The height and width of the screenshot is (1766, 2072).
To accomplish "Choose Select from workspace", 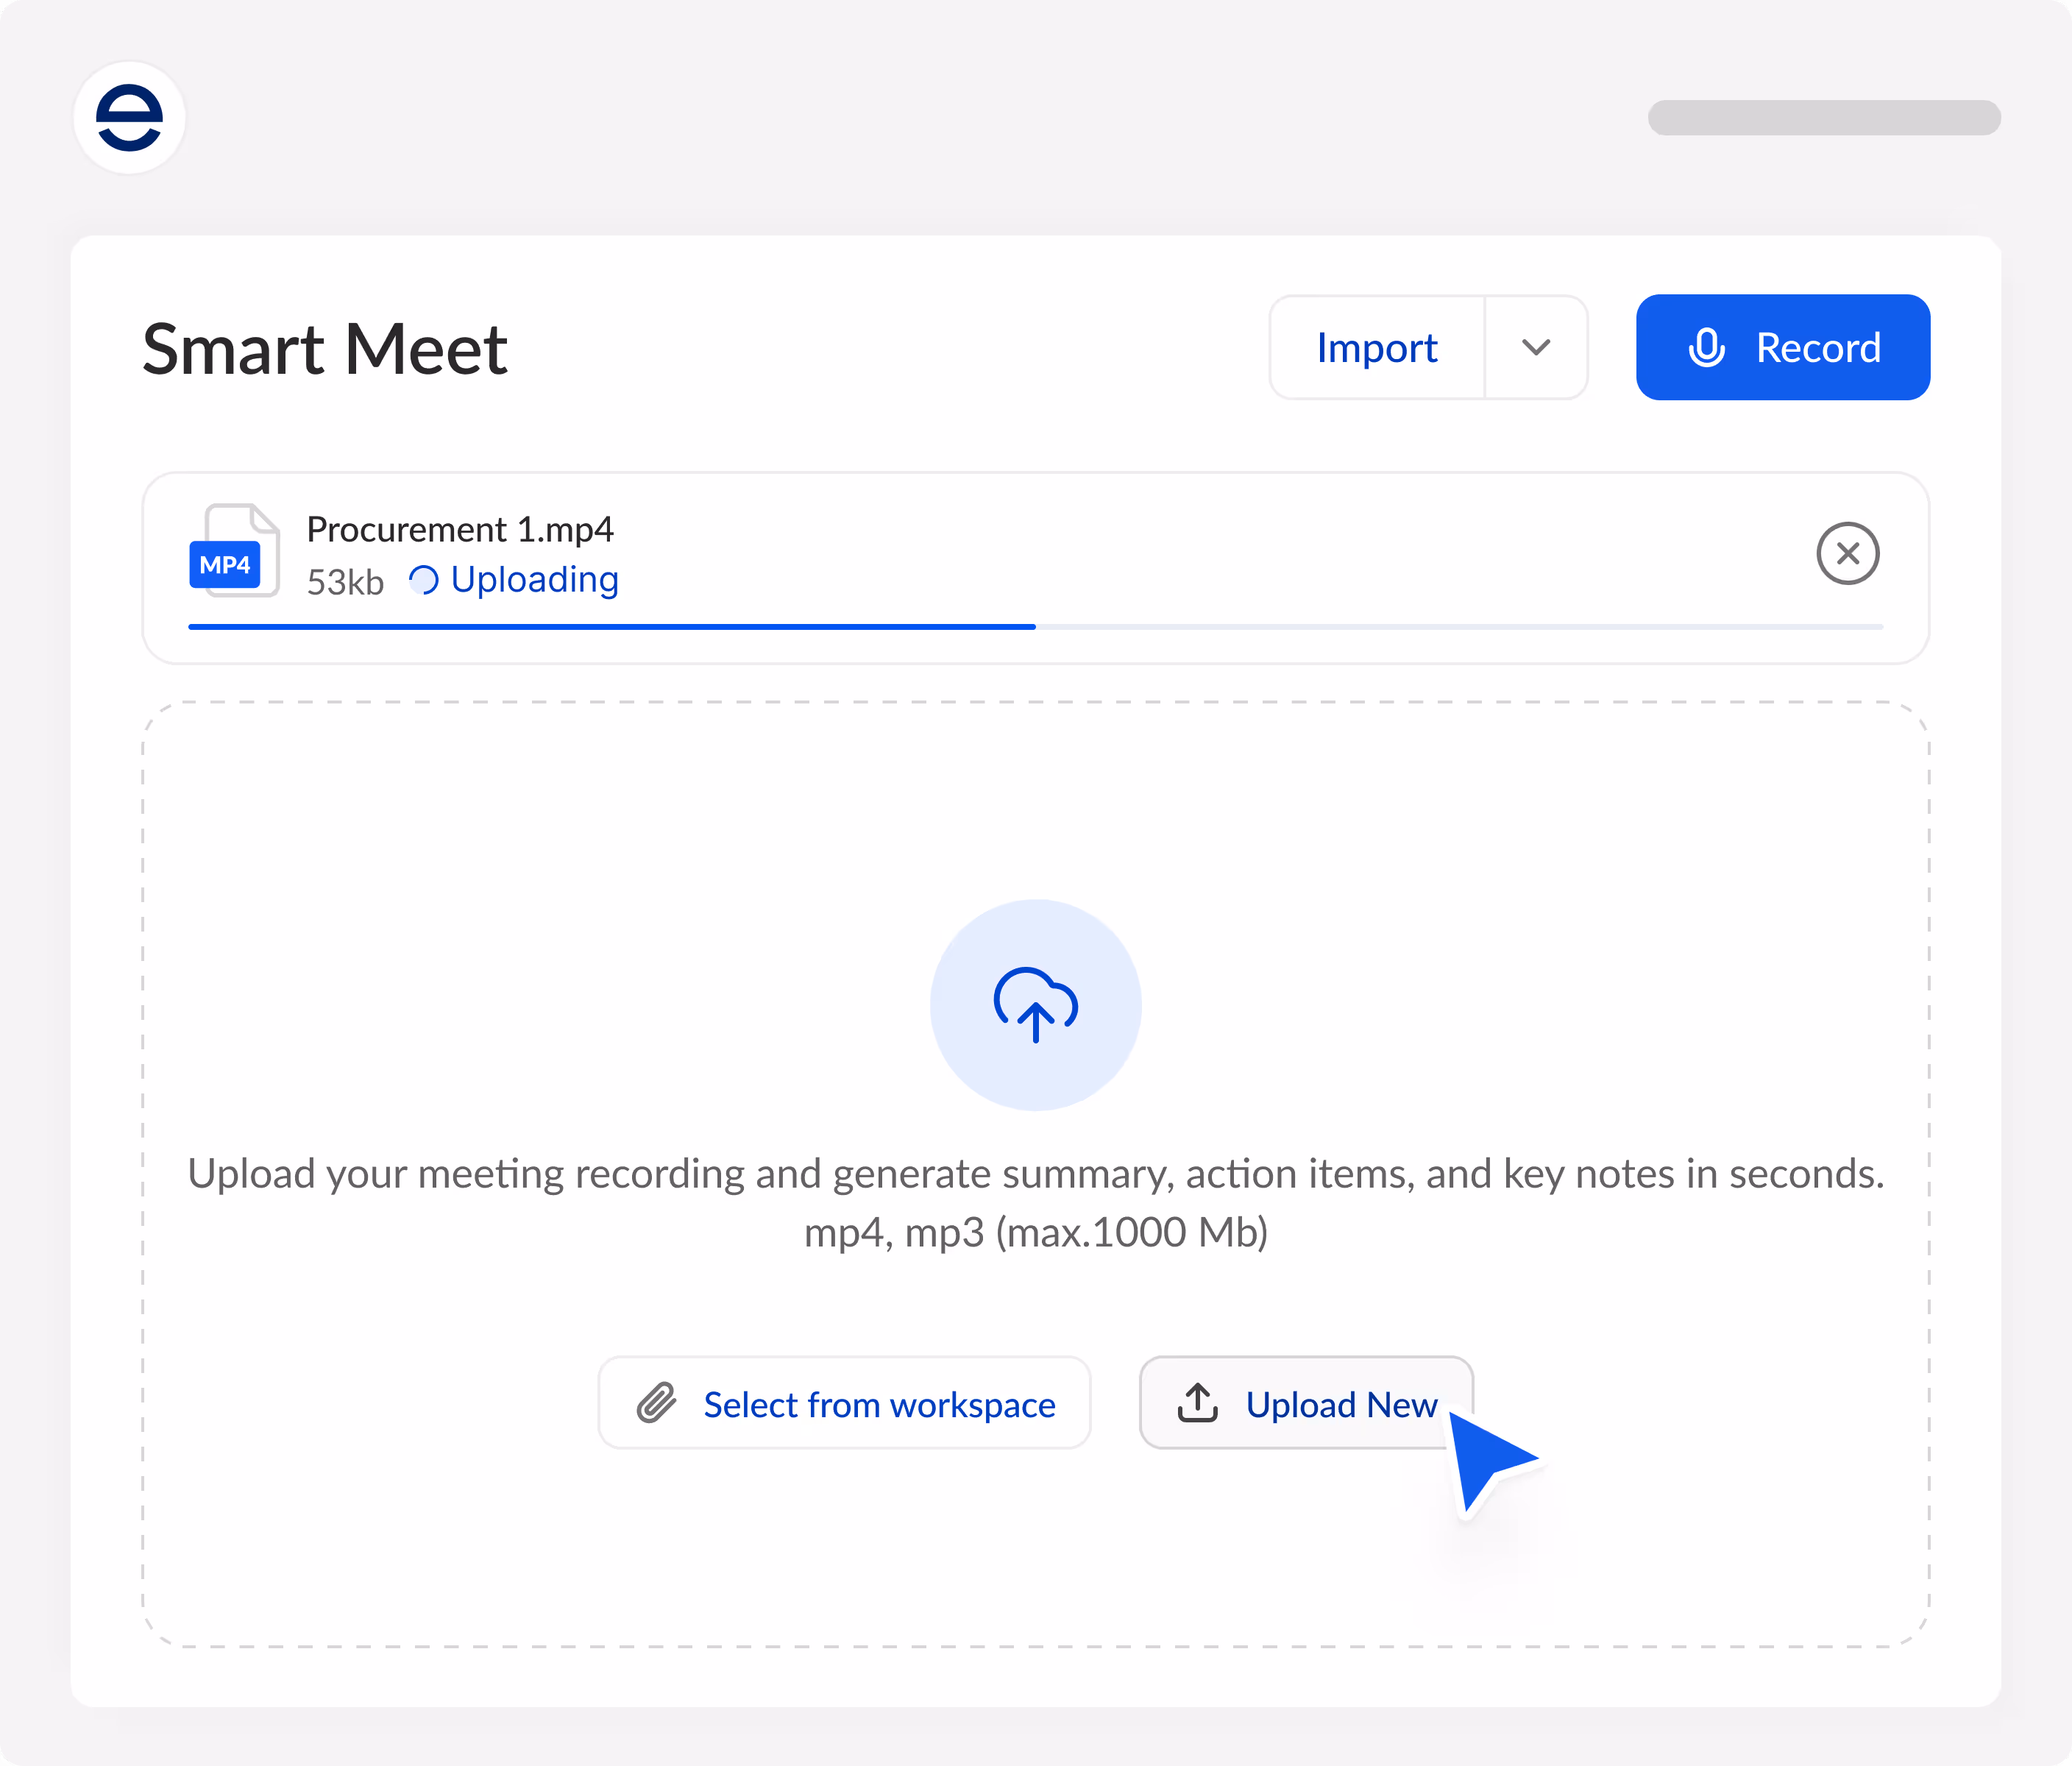I will 844,1403.
